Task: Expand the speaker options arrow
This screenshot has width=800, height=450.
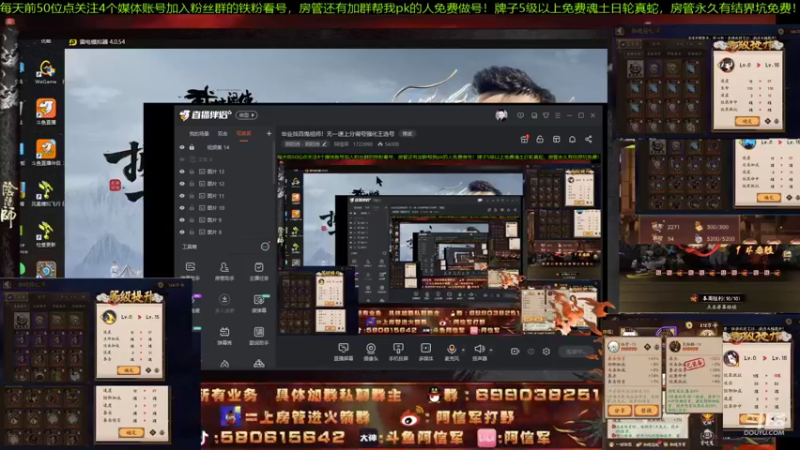Action: (491, 350)
